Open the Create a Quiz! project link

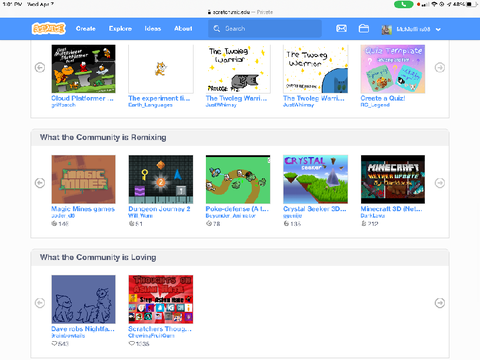[x=383, y=98]
